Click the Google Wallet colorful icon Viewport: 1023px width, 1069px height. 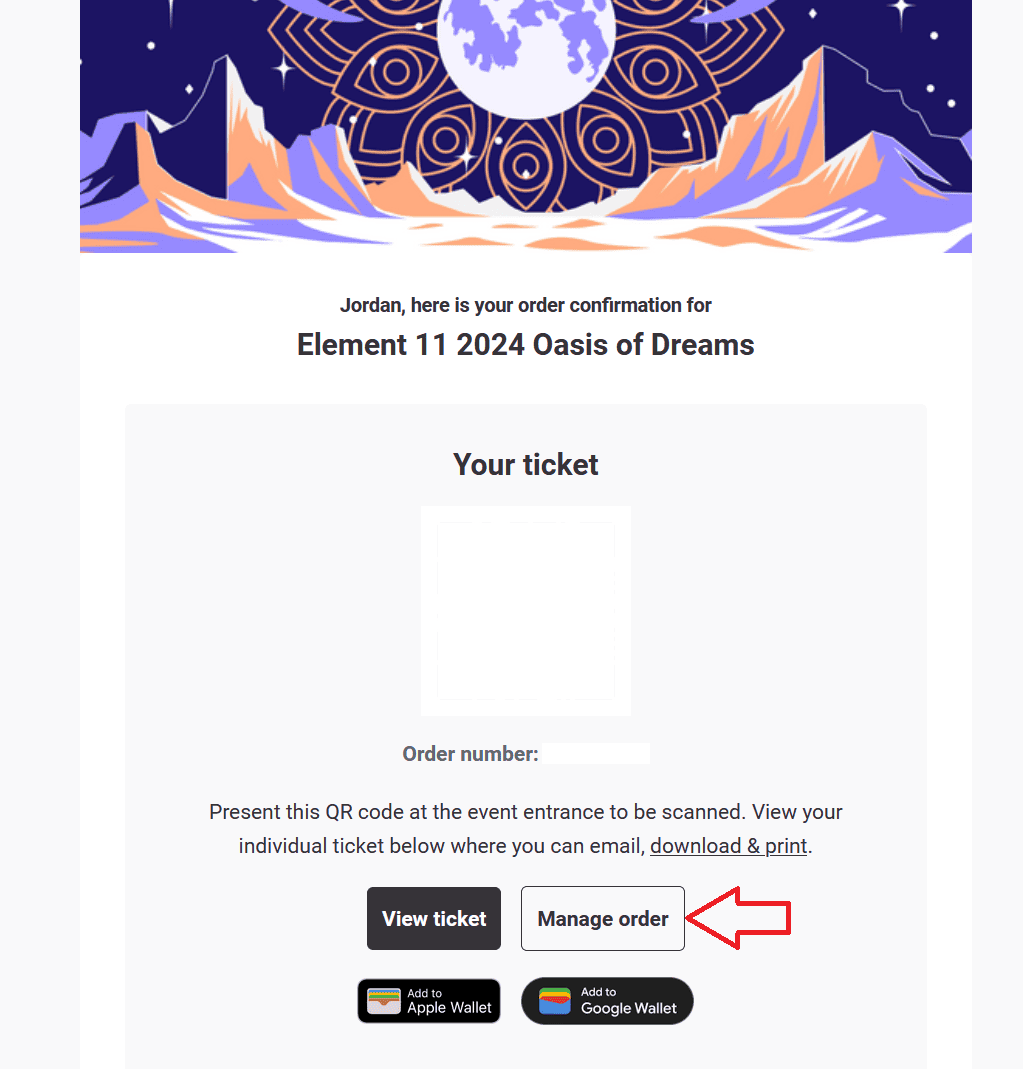pos(555,1001)
